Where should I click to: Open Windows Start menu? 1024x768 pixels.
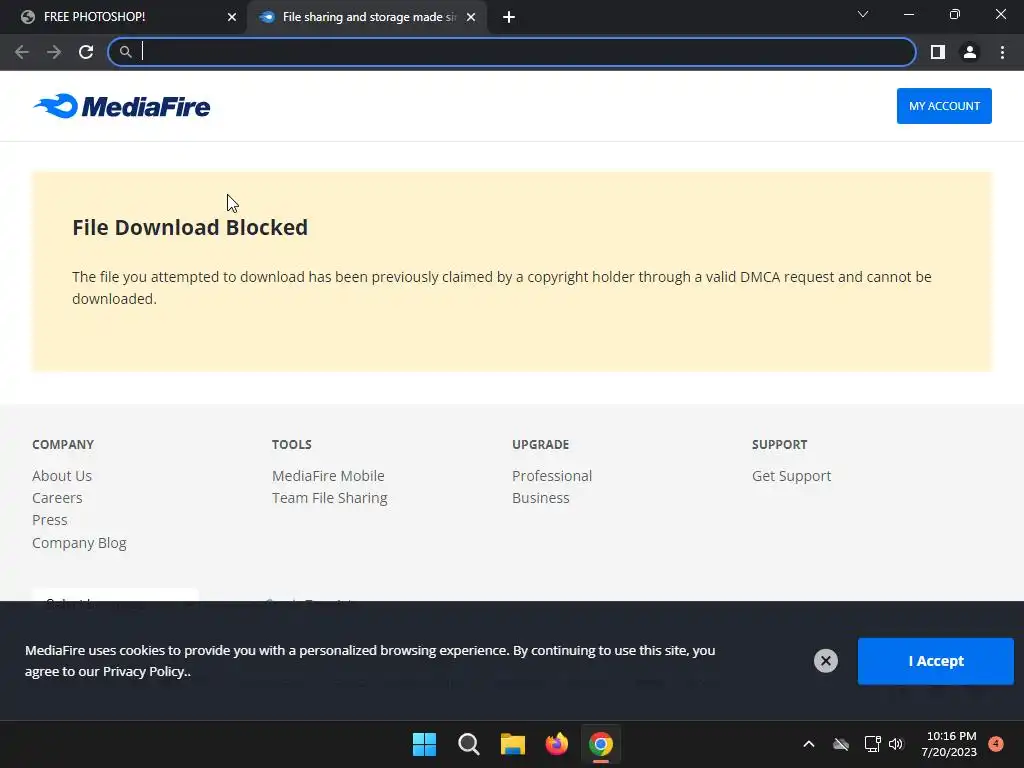(x=424, y=744)
